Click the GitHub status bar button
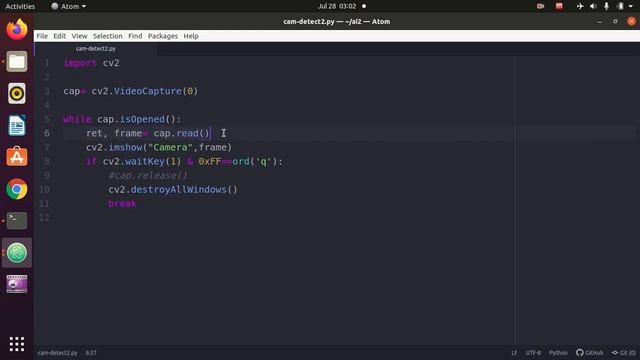The height and width of the screenshot is (360, 640). point(590,353)
